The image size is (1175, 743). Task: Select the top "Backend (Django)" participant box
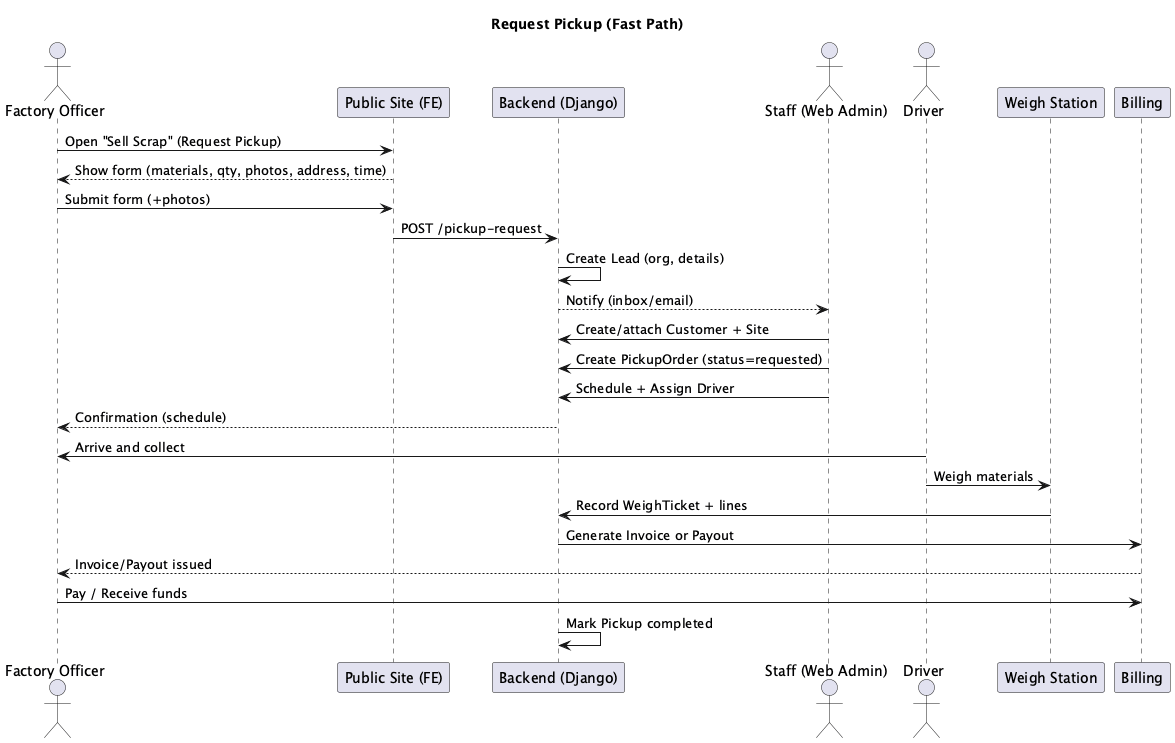coord(558,103)
